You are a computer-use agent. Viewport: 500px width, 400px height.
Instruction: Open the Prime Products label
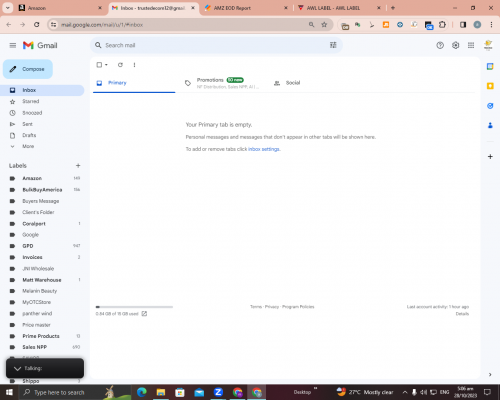coord(42,336)
